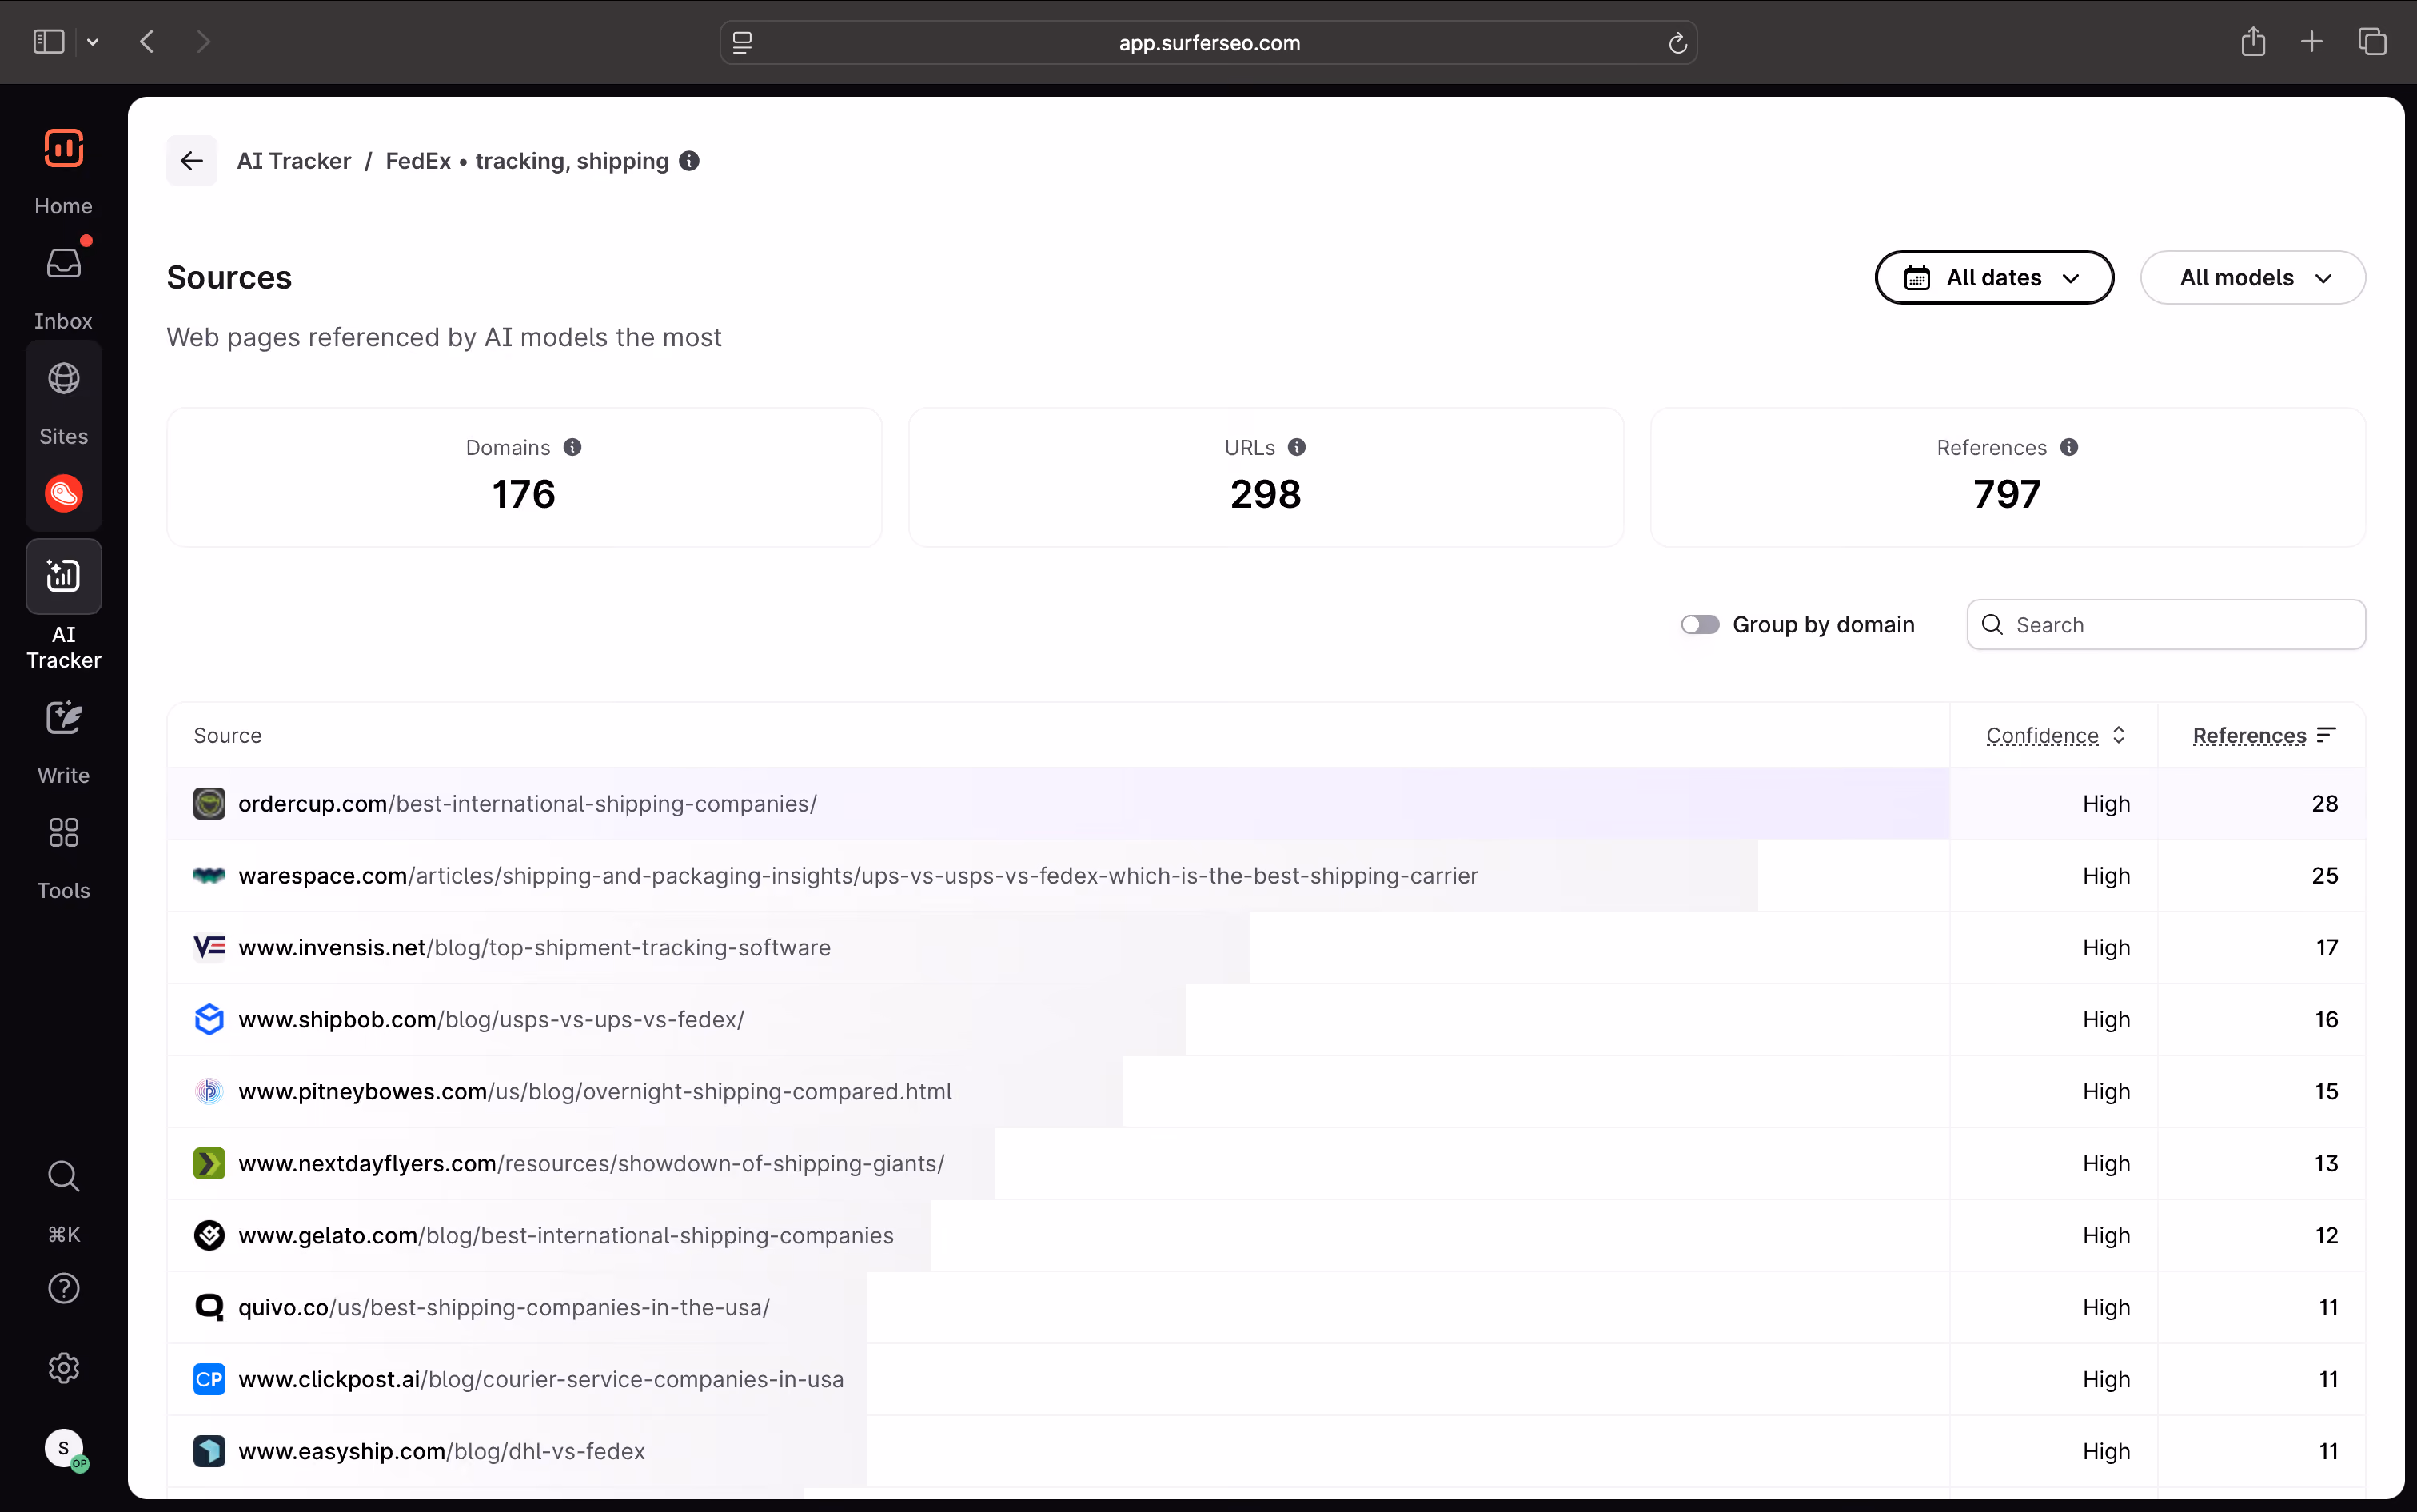Click the clickpost.ai favicon

click(209, 1379)
